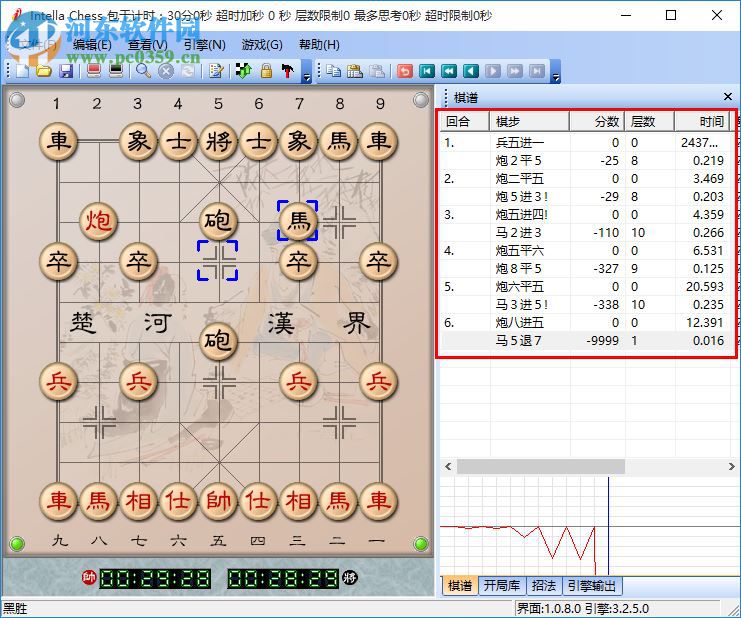
Task: Open the 游戏(G) menu
Action: pyautogui.click(x=262, y=45)
